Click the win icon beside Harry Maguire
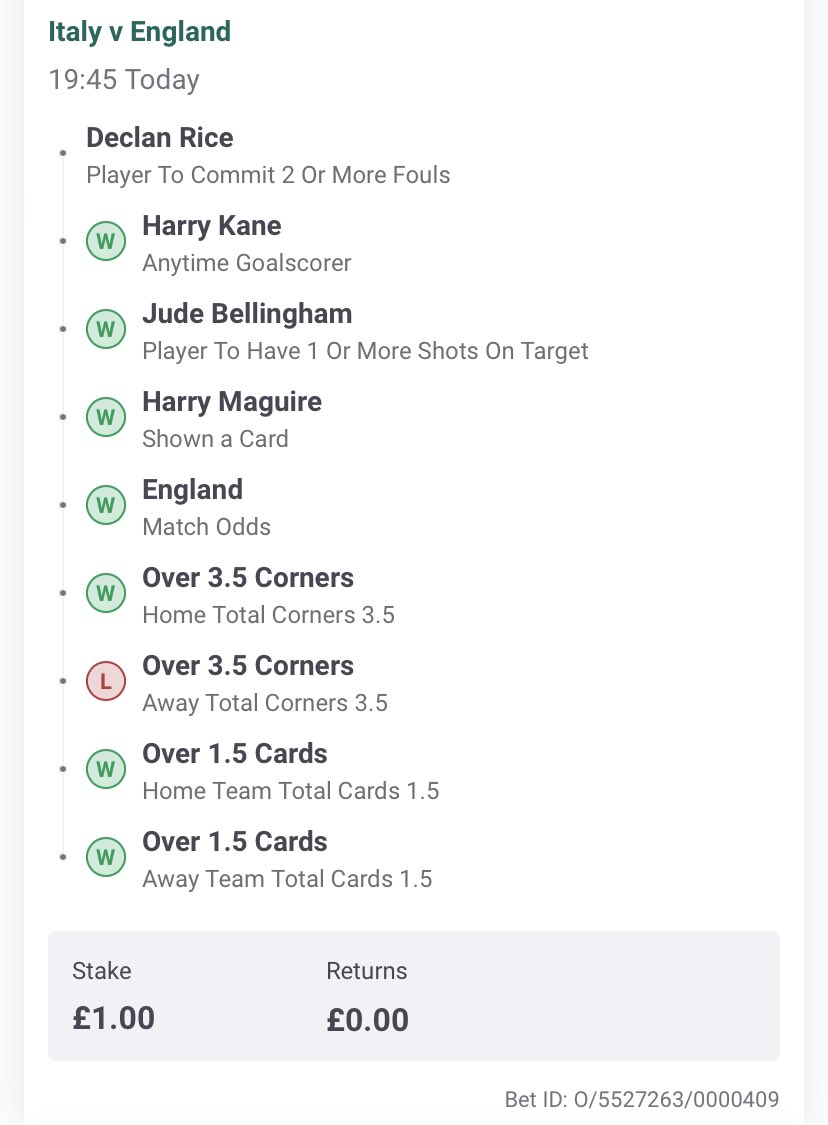 tap(106, 417)
